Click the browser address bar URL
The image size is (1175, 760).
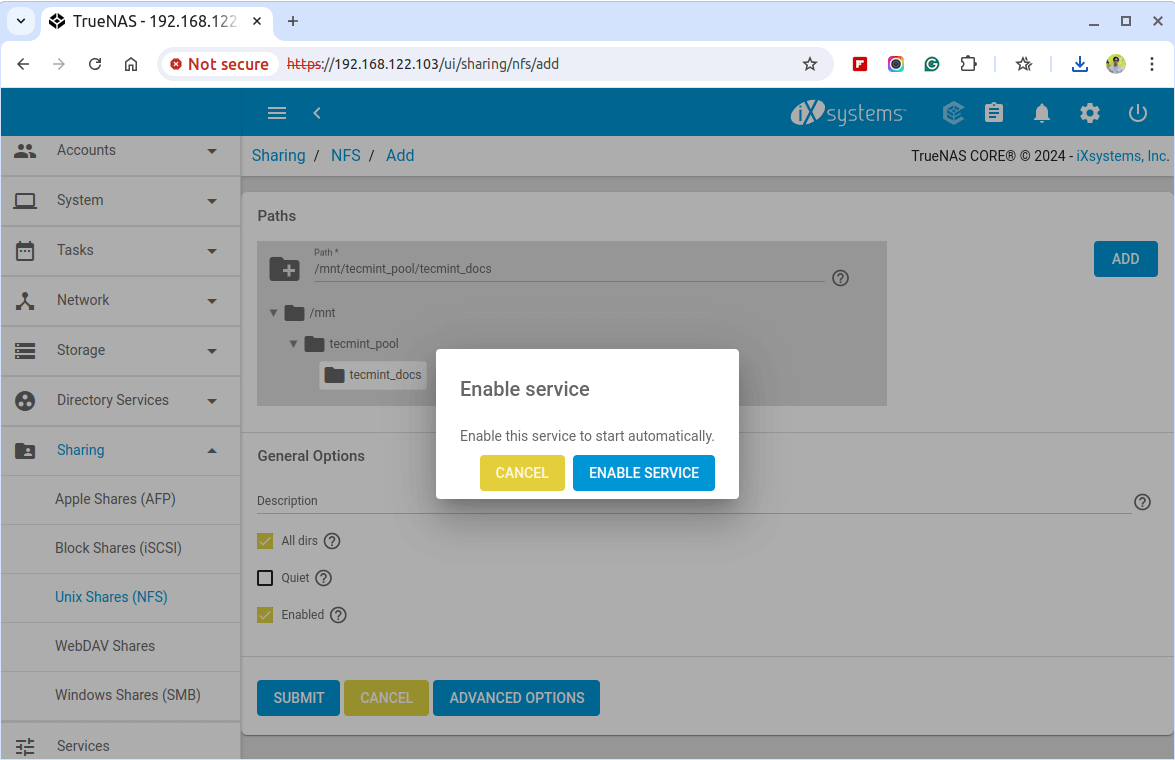coord(423,64)
